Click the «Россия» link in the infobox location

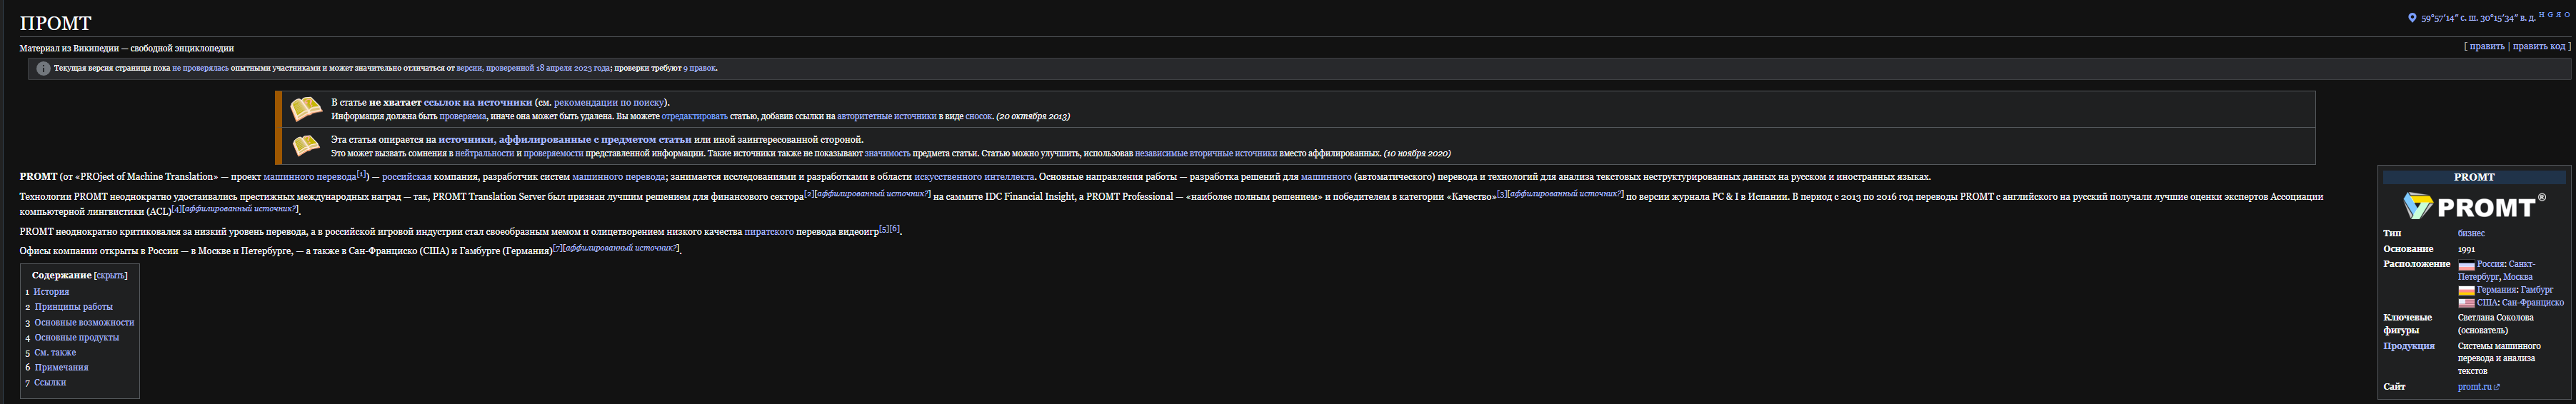pos(2490,264)
